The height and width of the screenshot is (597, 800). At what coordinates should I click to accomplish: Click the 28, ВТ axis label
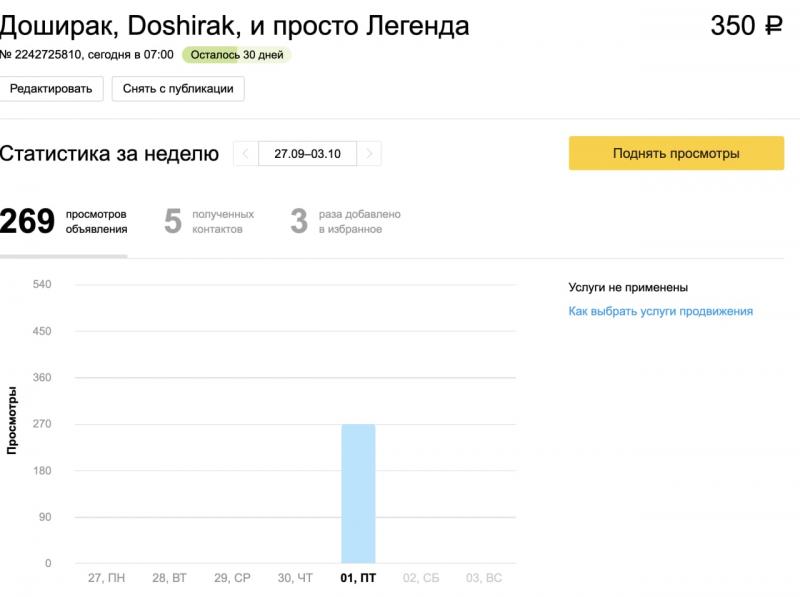[169, 578]
